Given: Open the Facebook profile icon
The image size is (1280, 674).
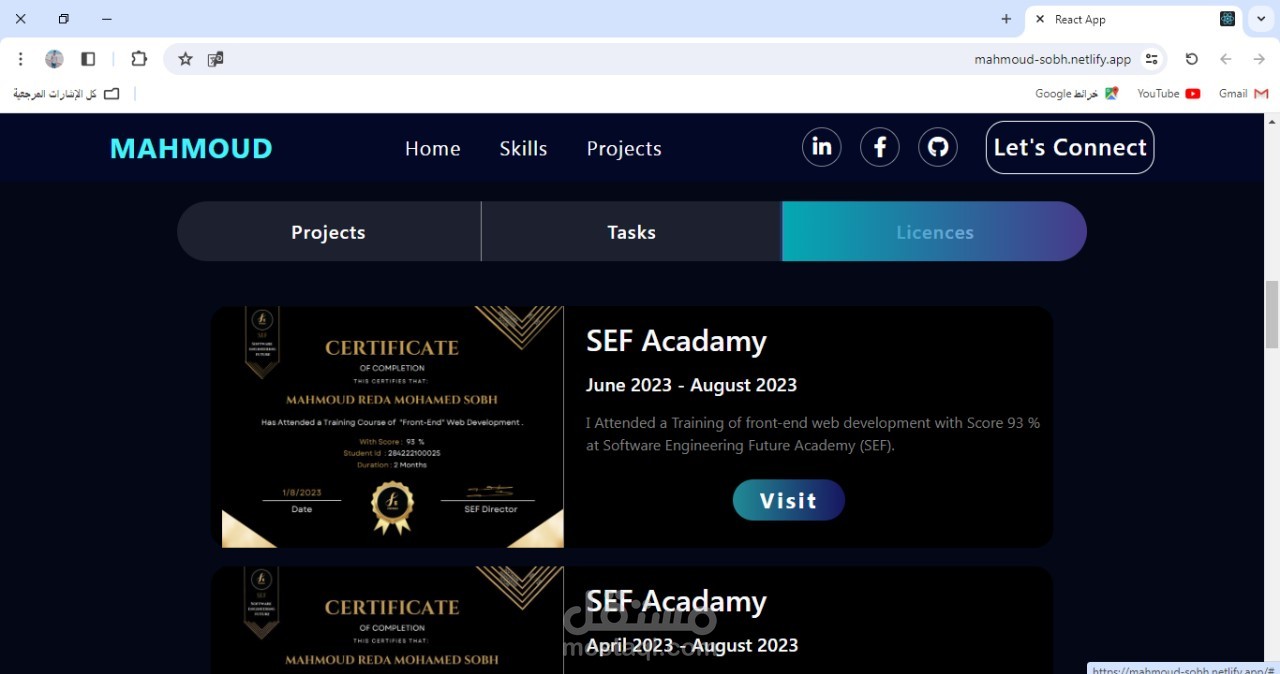Looking at the screenshot, I should tap(879, 147).
